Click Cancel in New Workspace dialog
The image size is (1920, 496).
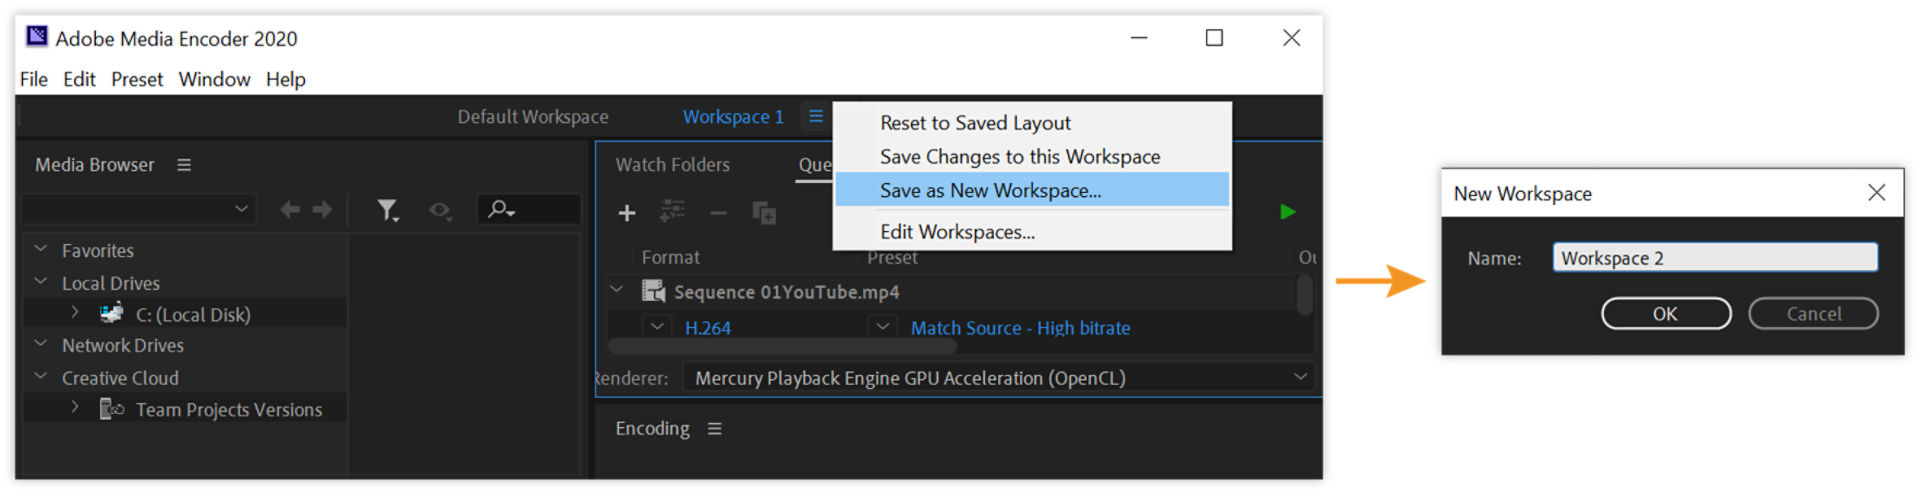tap(1813, 314)
